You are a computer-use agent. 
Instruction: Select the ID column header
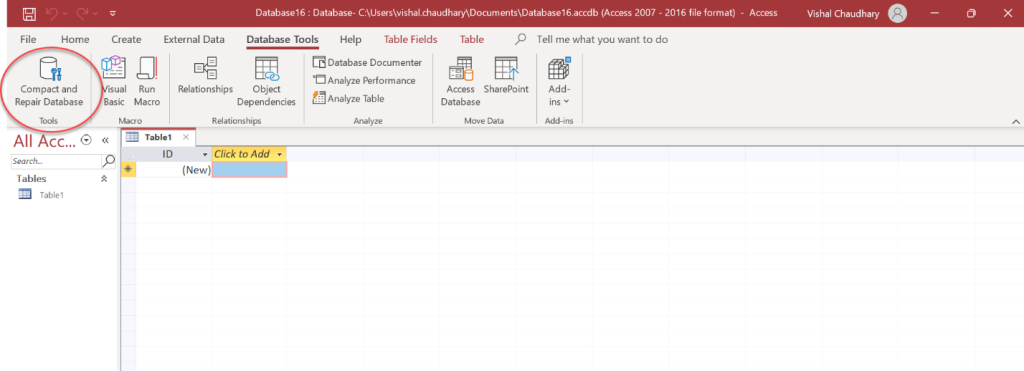pos(168,154)
